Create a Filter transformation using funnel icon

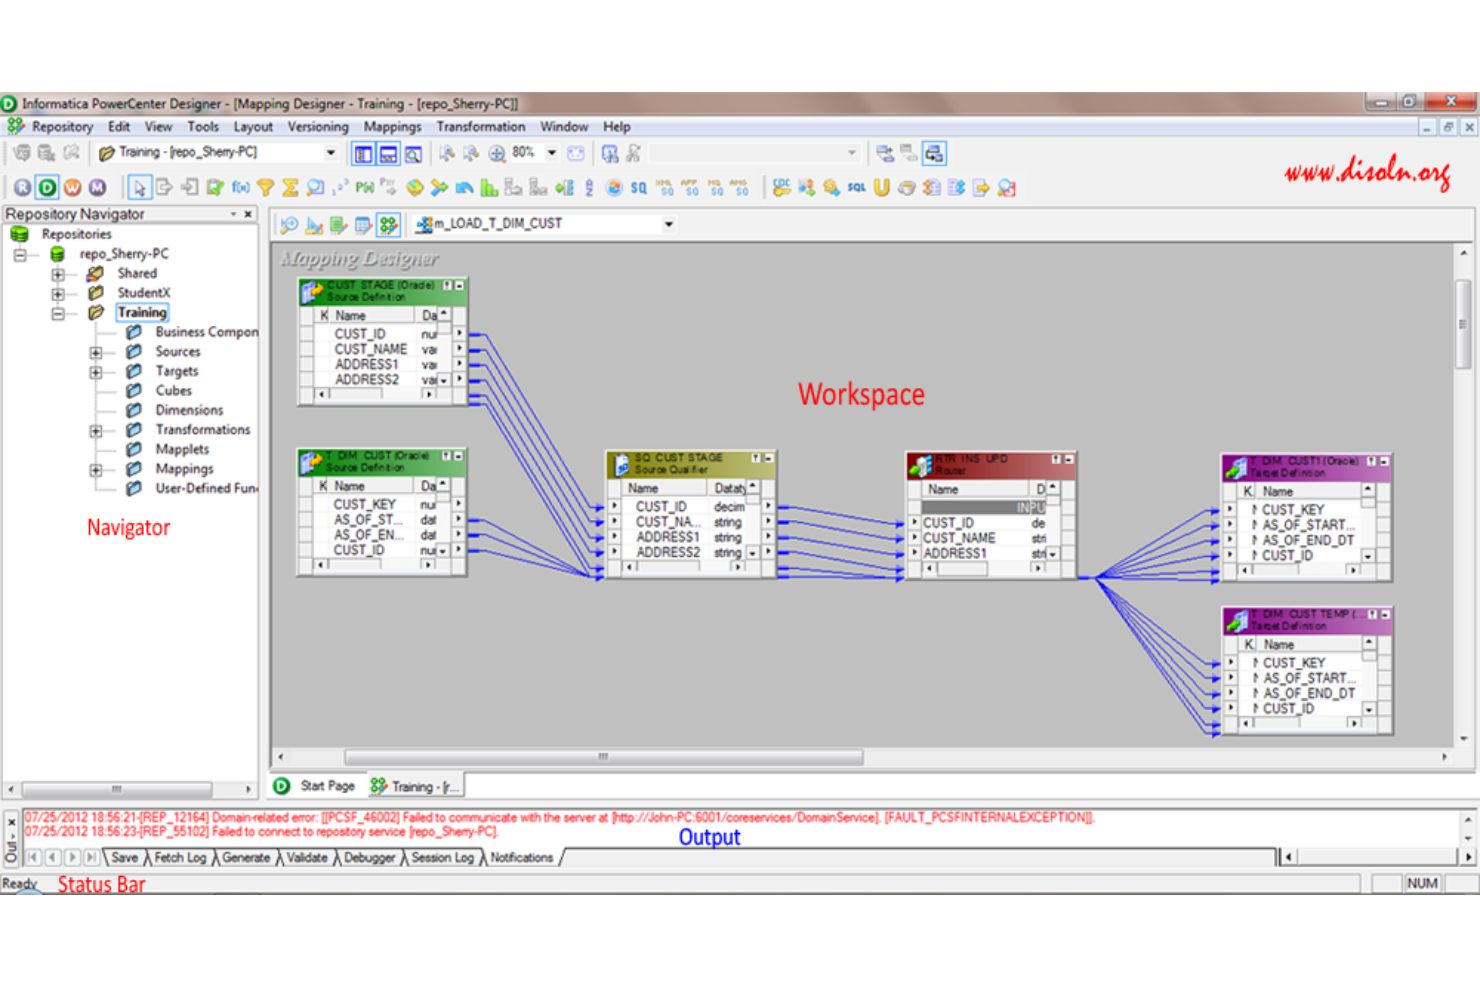tap(265, 187)
